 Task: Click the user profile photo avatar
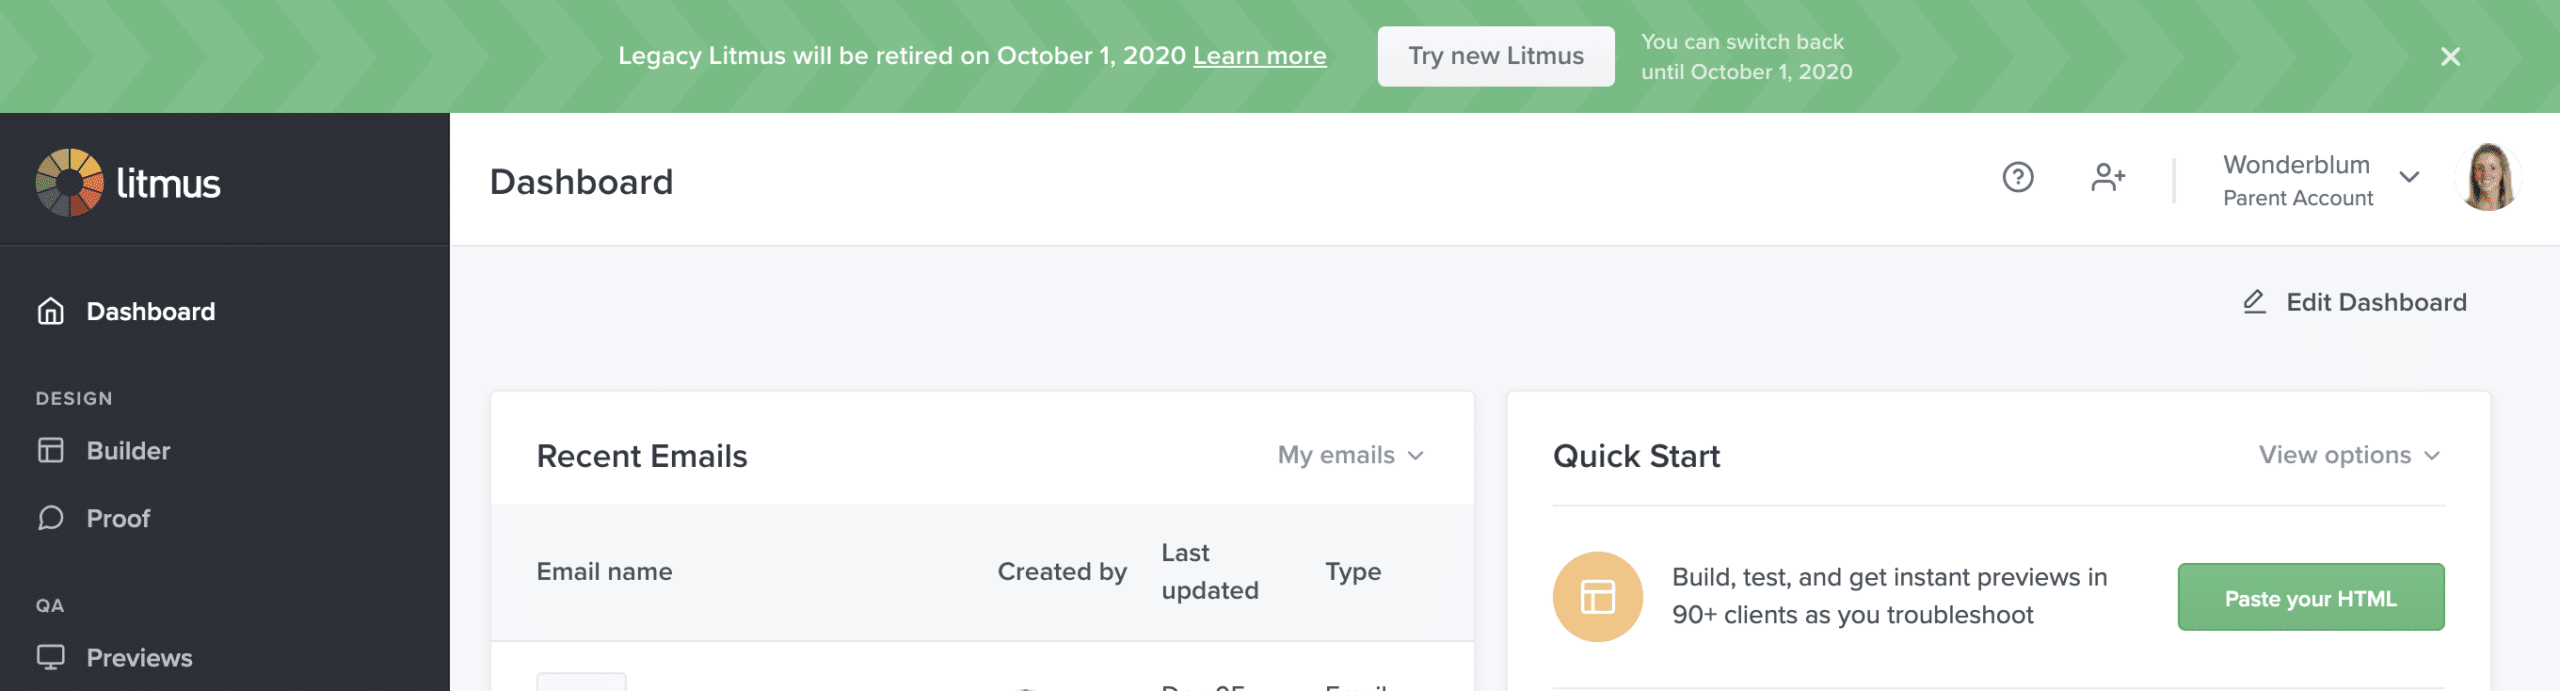2487,178
